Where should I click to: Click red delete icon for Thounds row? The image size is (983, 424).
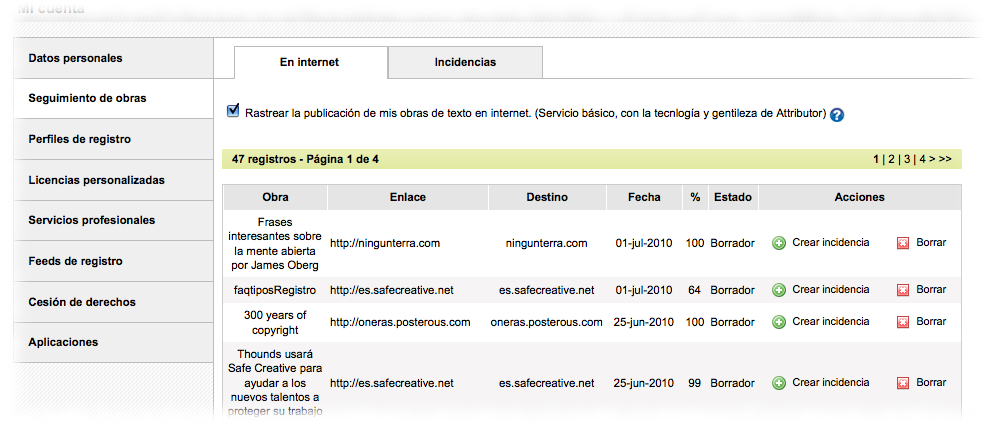(x=903, y=383)
